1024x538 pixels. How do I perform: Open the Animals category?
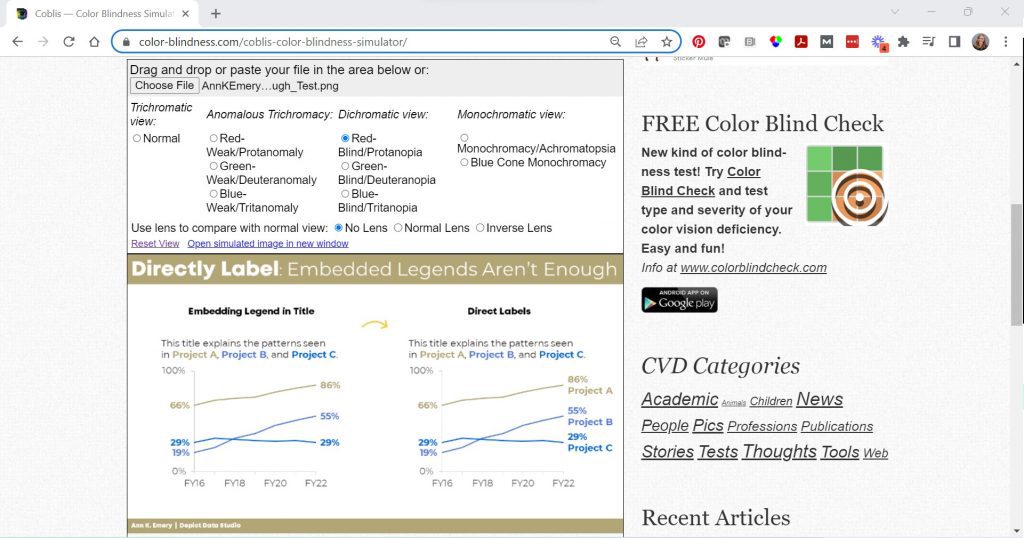point(733,403)
